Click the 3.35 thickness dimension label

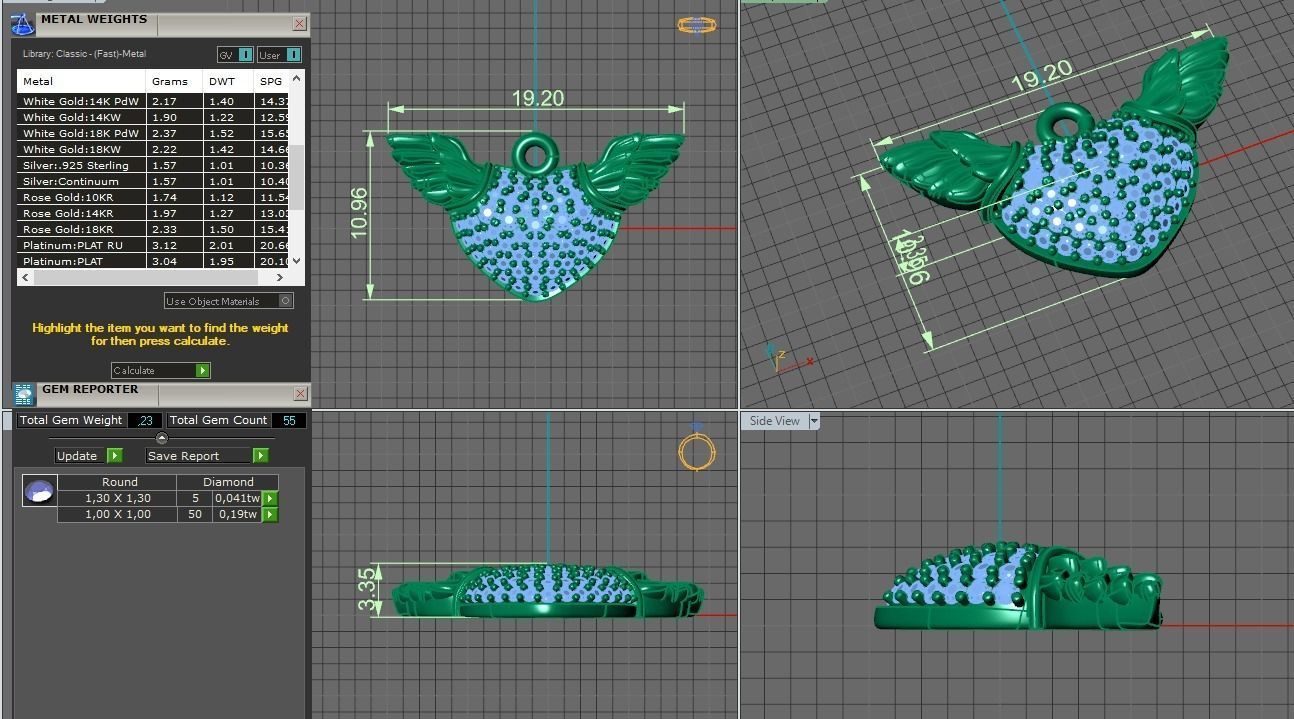pos(368,591)
